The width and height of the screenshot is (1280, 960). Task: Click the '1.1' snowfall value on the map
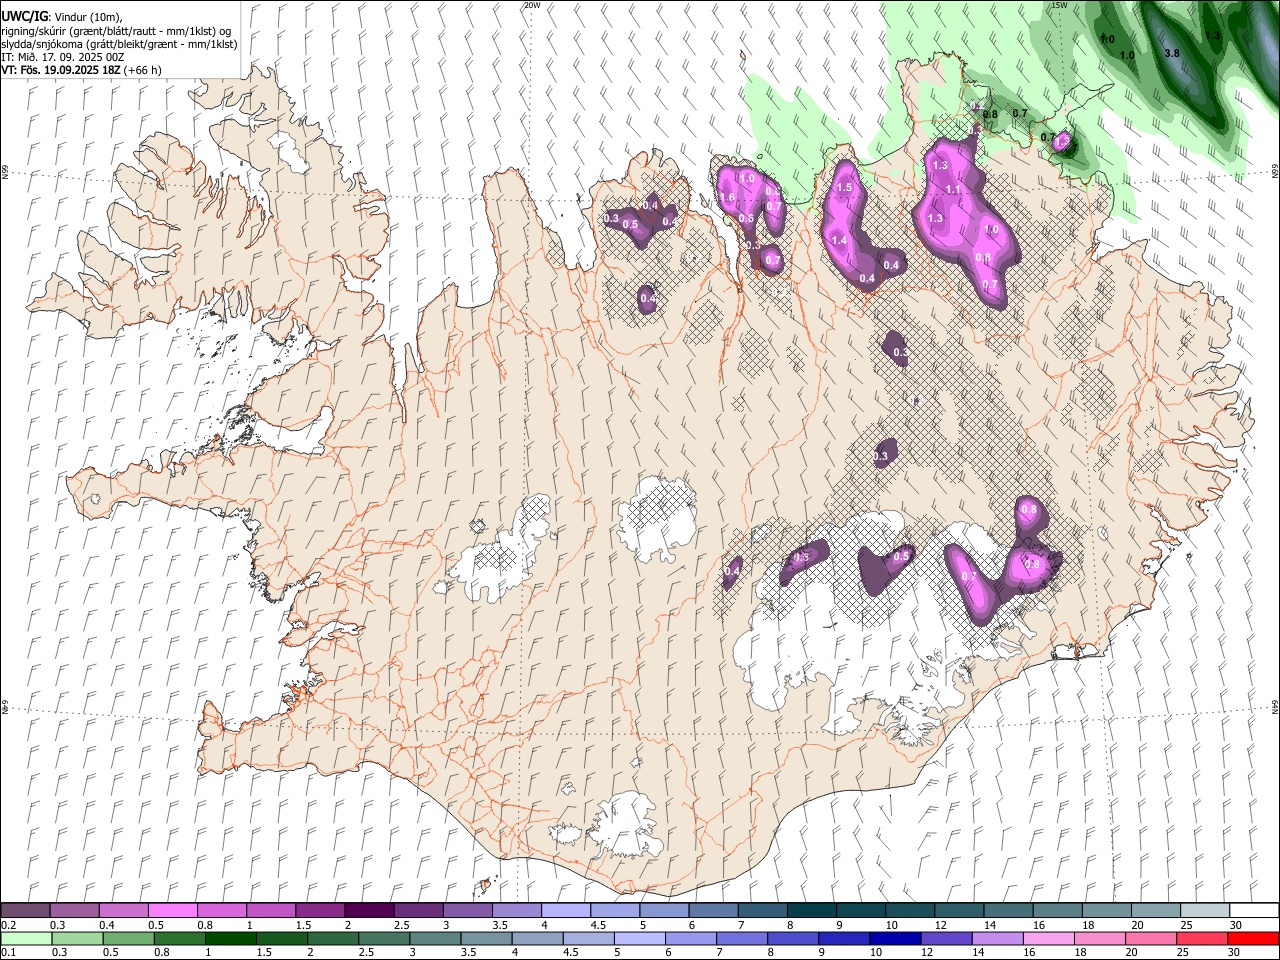pyautogui.click(x=953, y=189)
